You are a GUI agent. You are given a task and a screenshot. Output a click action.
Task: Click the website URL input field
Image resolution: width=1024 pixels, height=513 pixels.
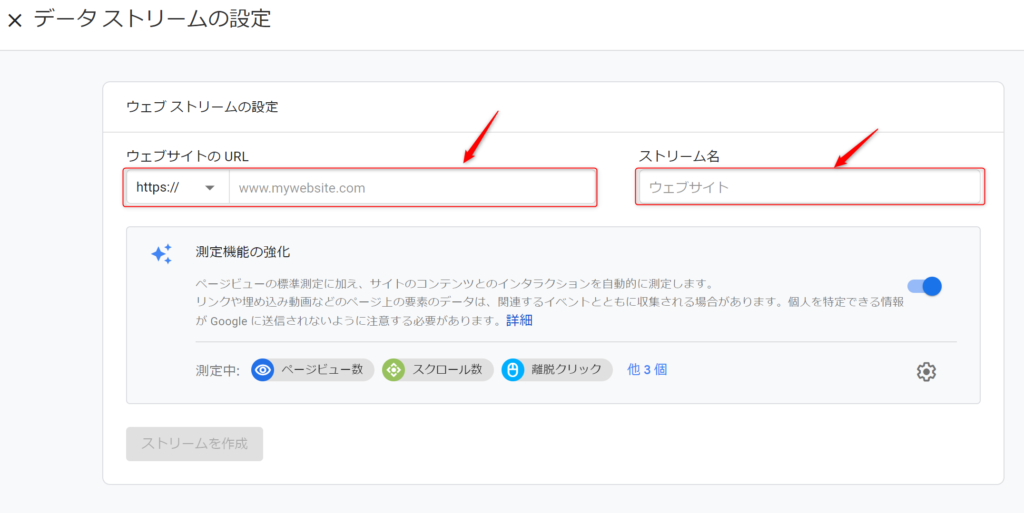[411, 188]
